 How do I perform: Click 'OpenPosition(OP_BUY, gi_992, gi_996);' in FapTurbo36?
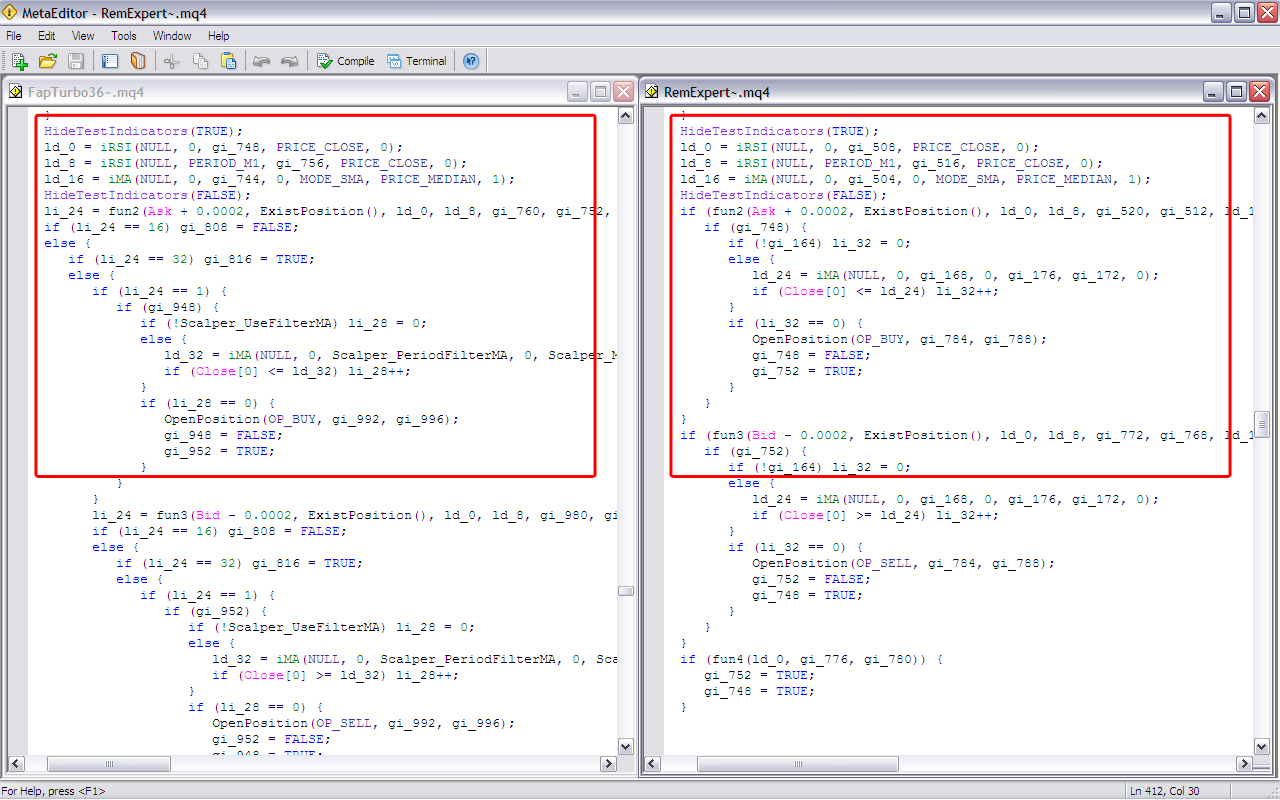coord(311,419)
